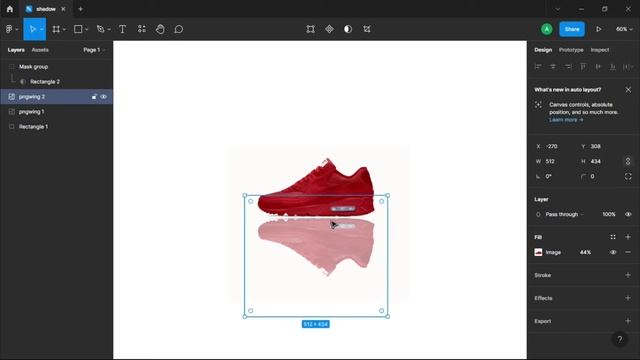
Task: Select the Frame tool
Action: [56, 29]
